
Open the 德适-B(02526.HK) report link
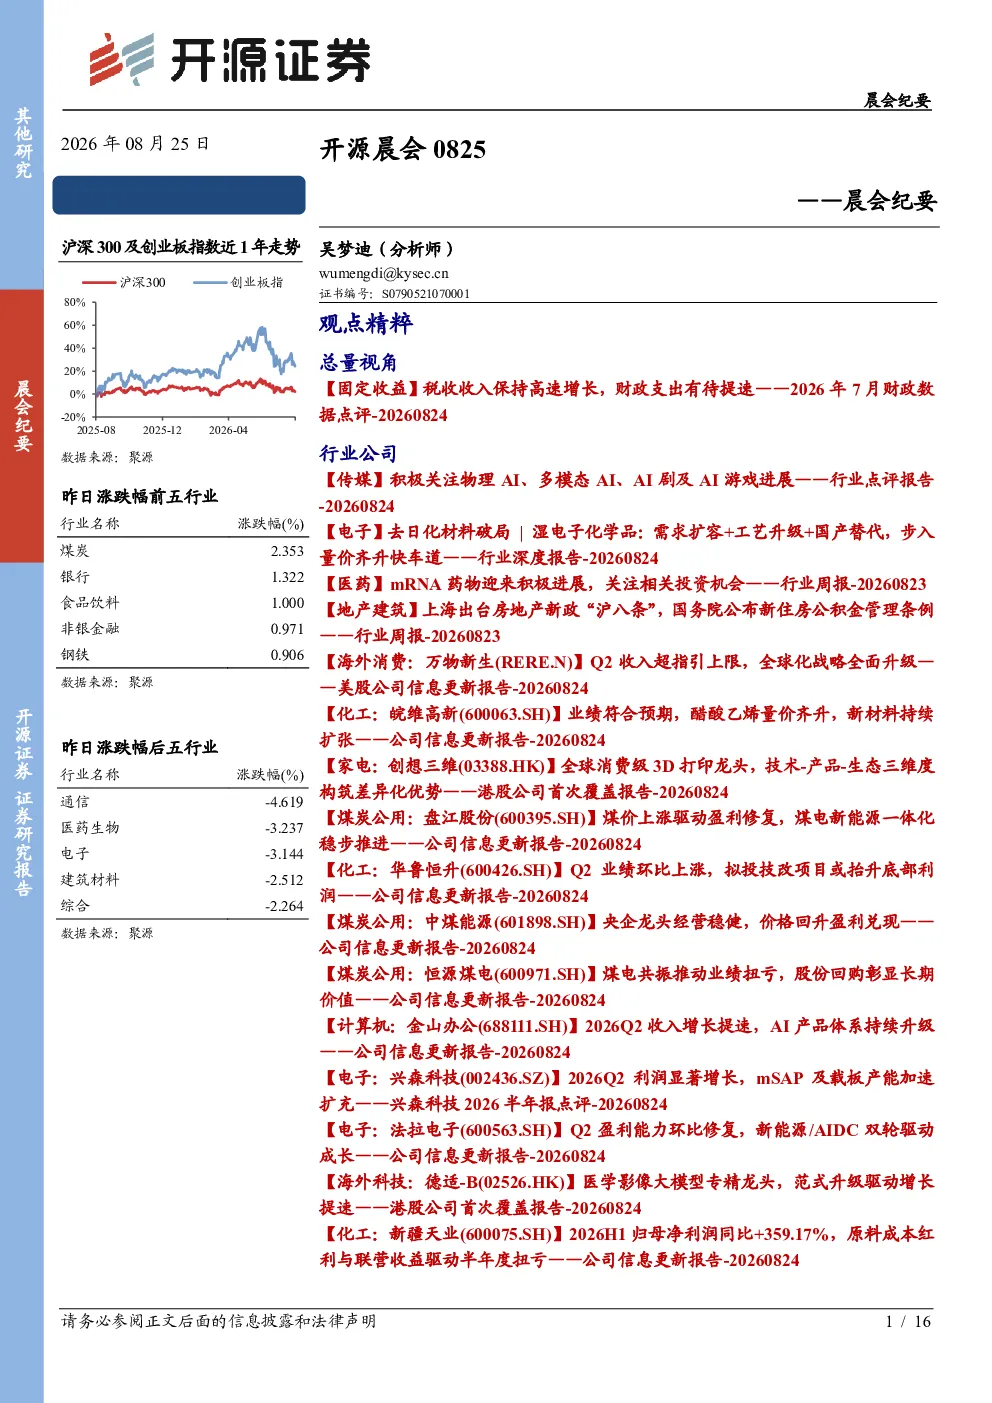pos(627,1195)
